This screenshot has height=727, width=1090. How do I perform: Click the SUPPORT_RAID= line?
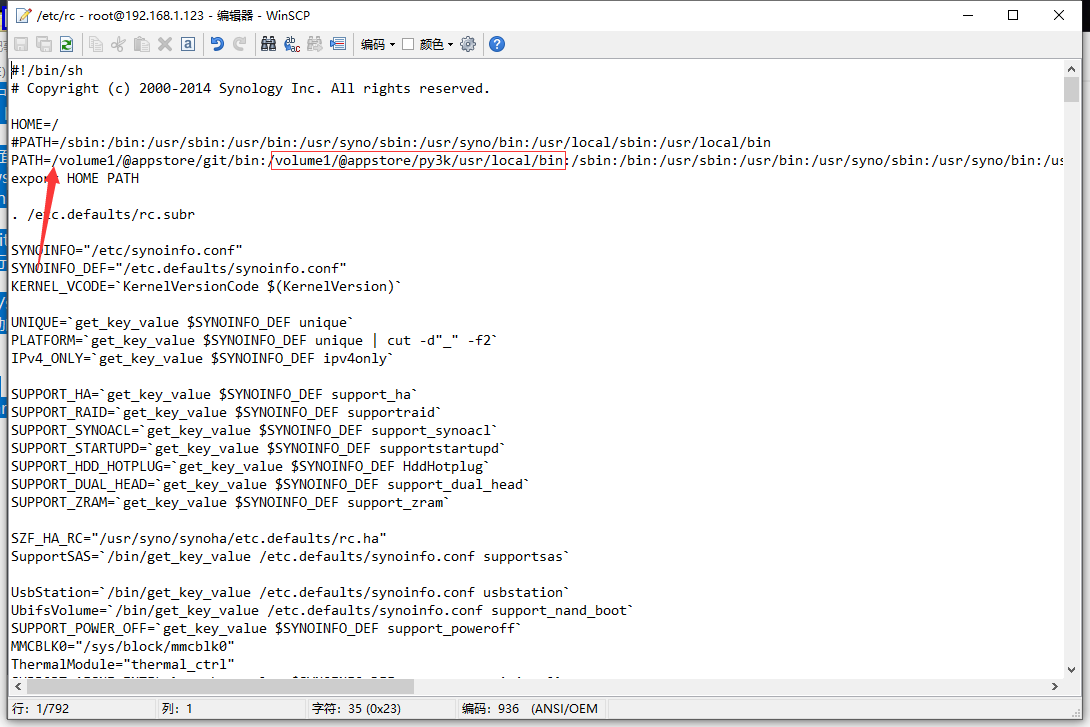[227, 412]
